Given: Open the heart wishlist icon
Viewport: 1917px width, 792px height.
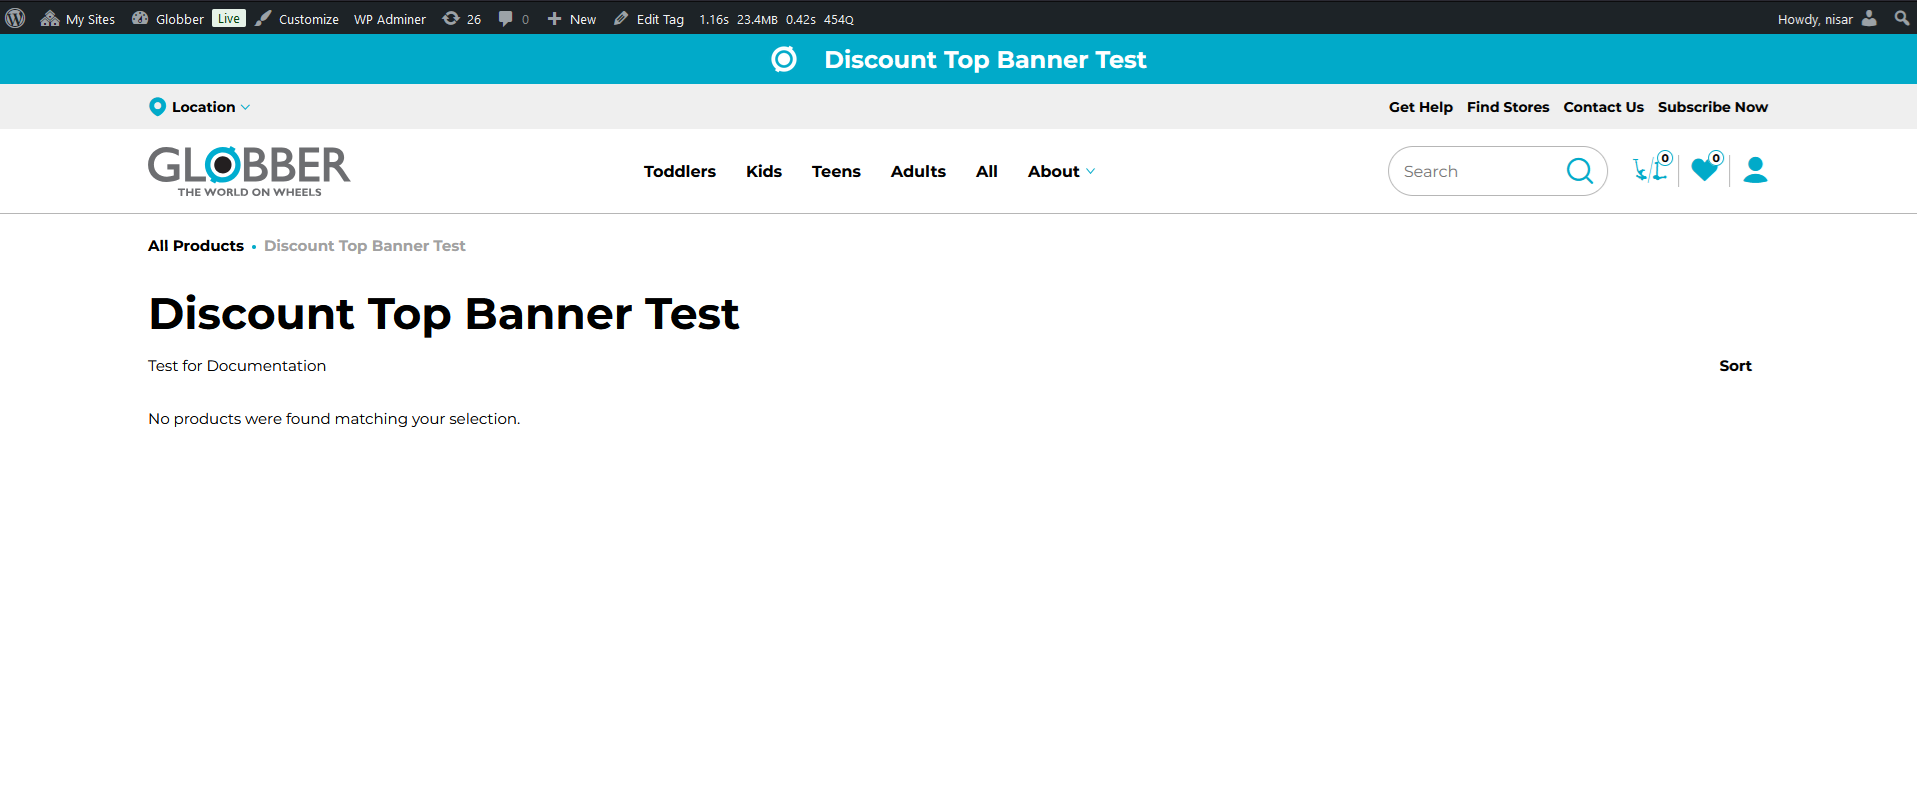Looking at the screenshot, I should tap(1706, 168).
